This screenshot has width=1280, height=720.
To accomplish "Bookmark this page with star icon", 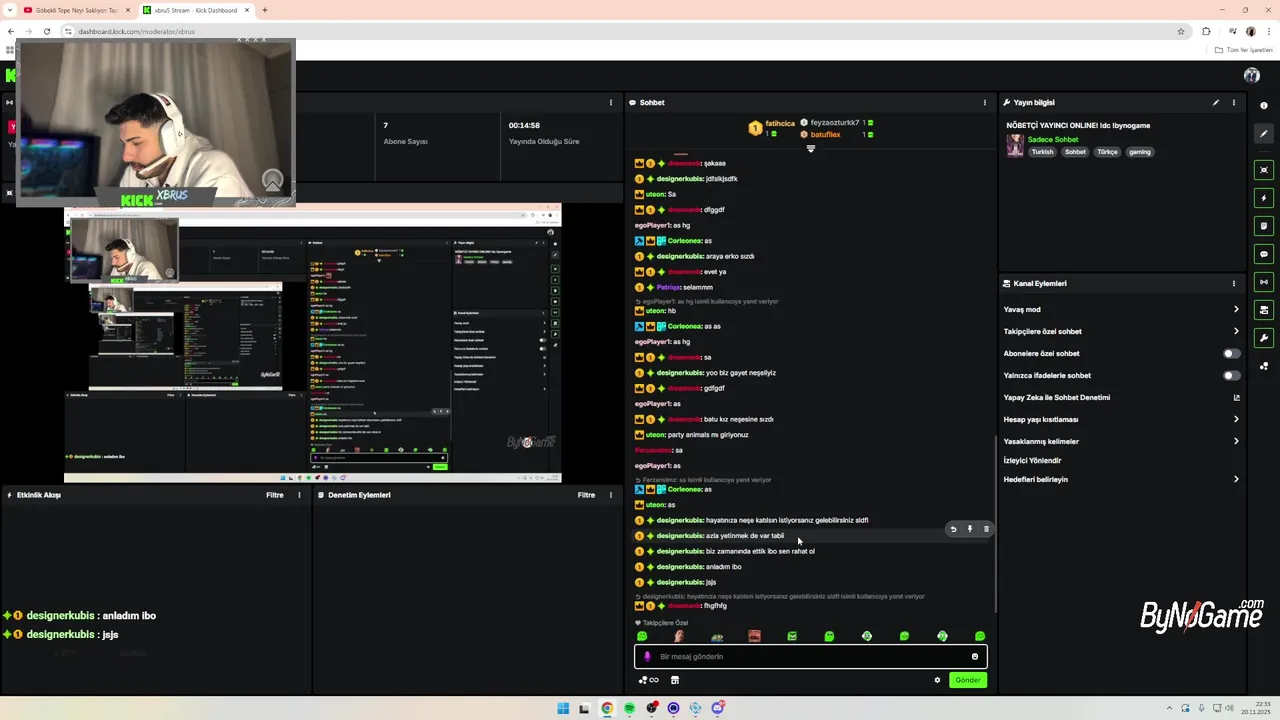I will [1181, 31].
